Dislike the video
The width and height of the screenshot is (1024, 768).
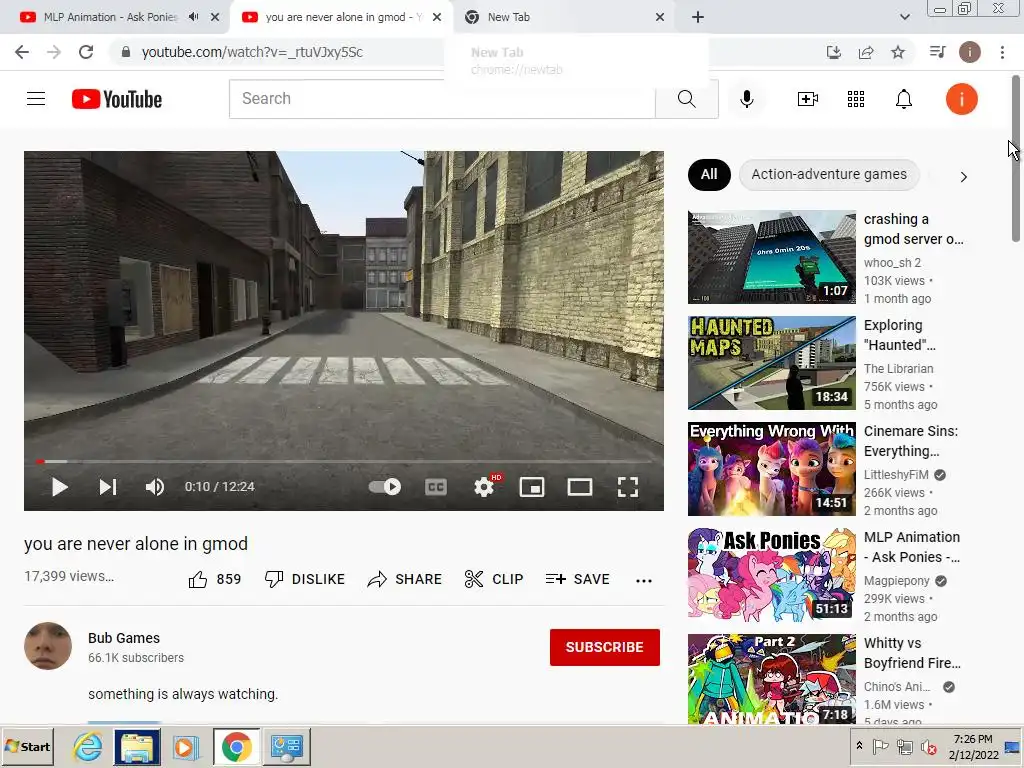[x=305, y=579]
